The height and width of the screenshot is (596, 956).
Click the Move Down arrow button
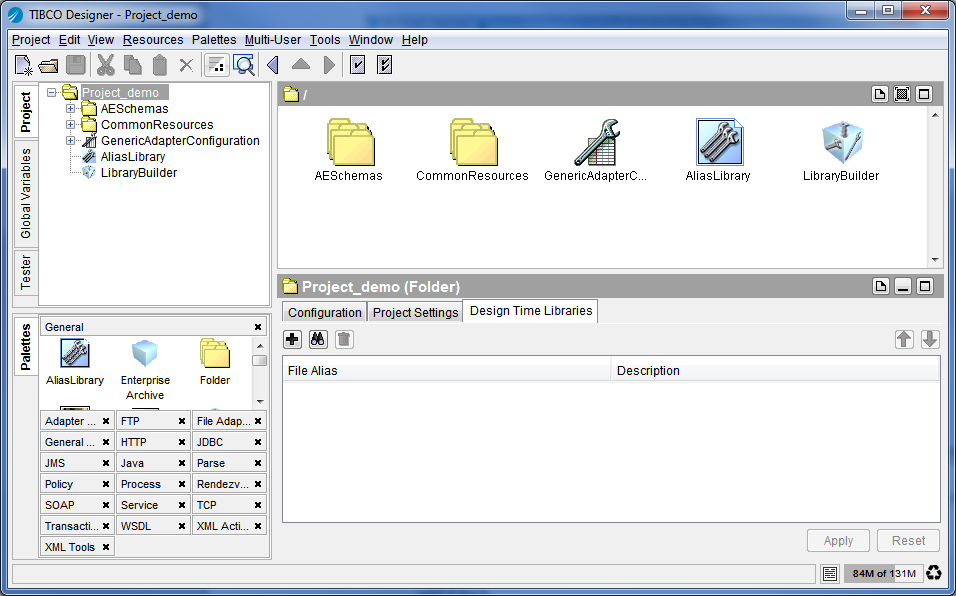coord(930,339)
